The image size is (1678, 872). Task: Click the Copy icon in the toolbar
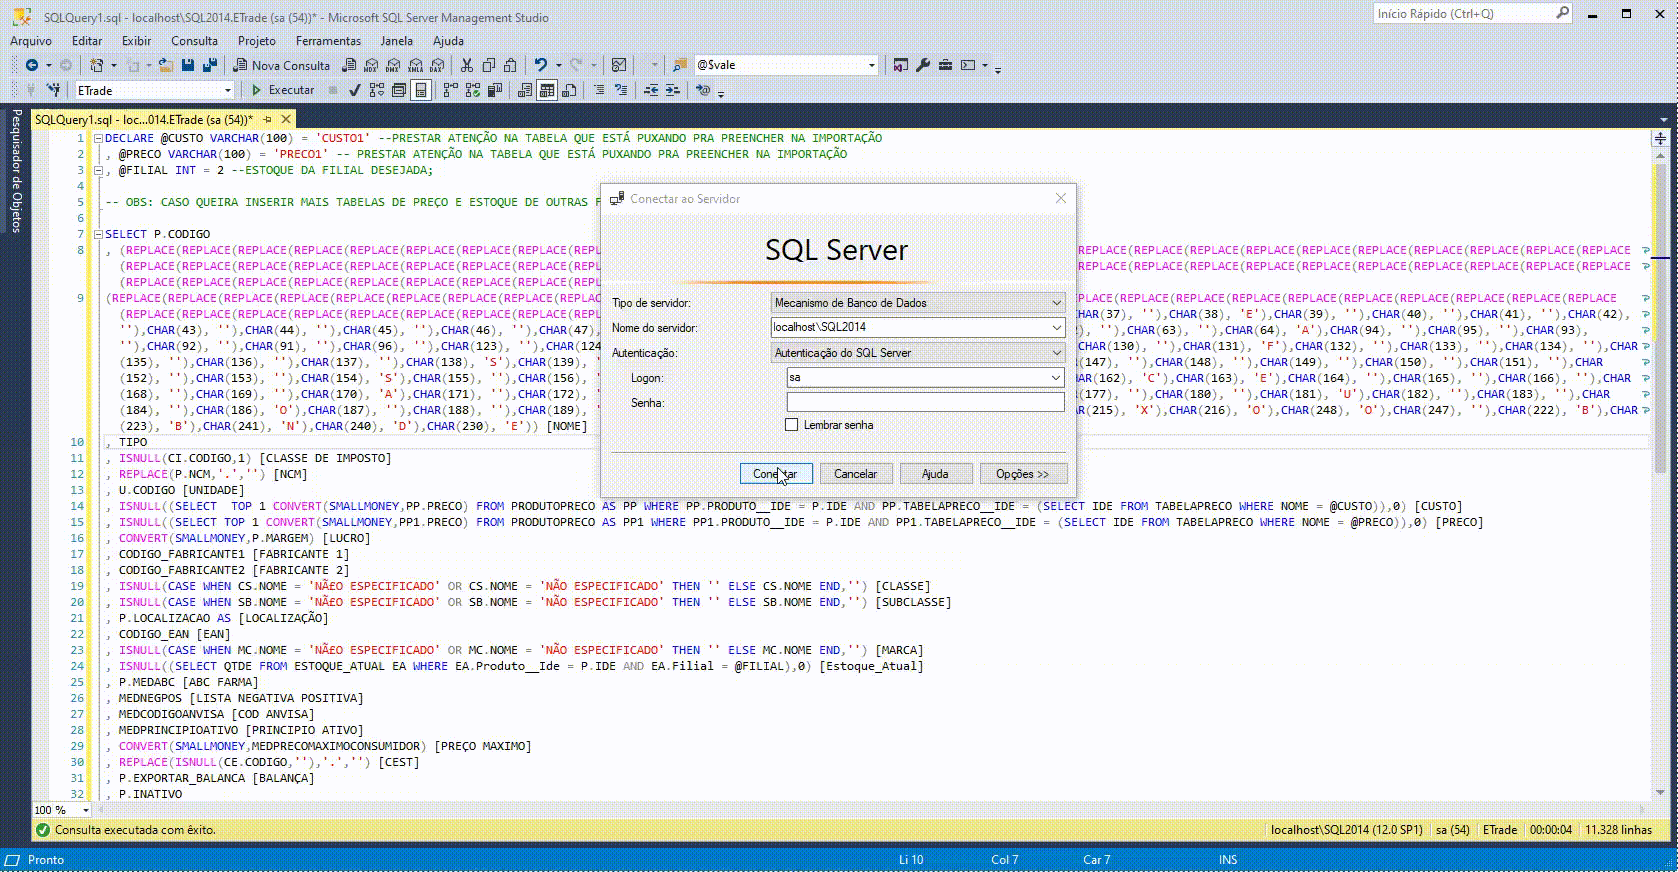(x=489, y=65)
